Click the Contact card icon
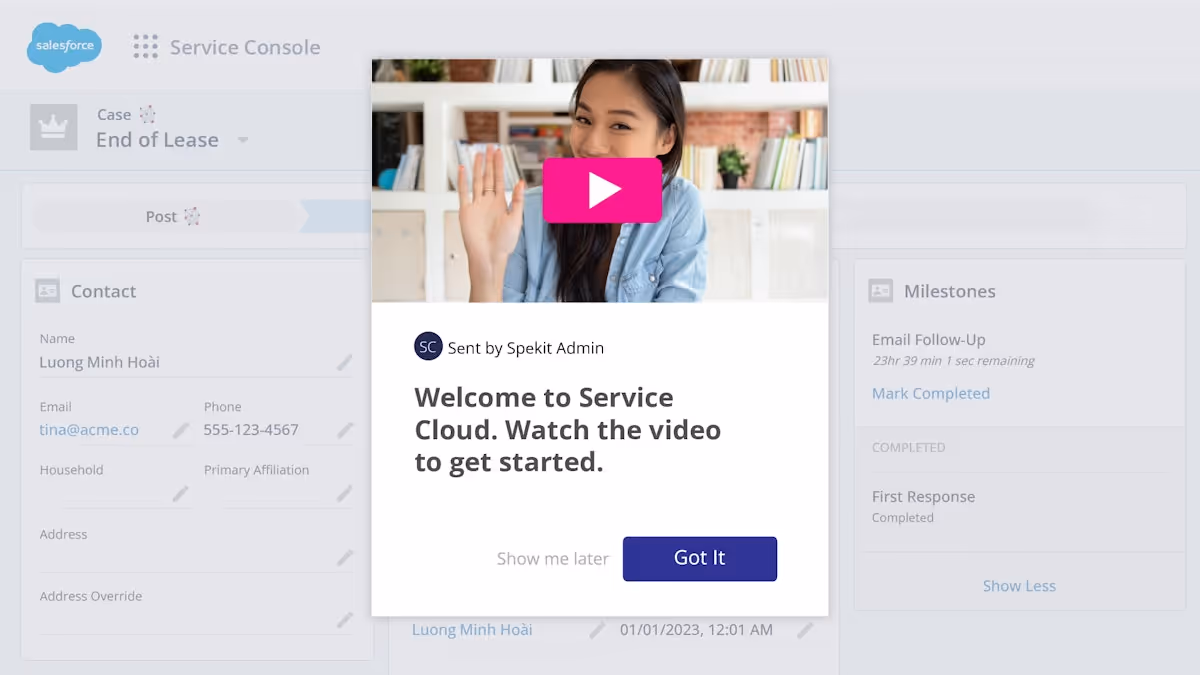Screen dimensions: 1200x675 [47, 291]
